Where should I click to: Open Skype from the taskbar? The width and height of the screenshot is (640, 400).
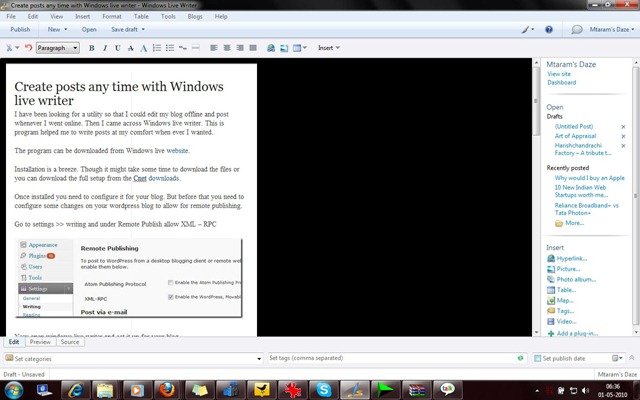pos(323,390)
